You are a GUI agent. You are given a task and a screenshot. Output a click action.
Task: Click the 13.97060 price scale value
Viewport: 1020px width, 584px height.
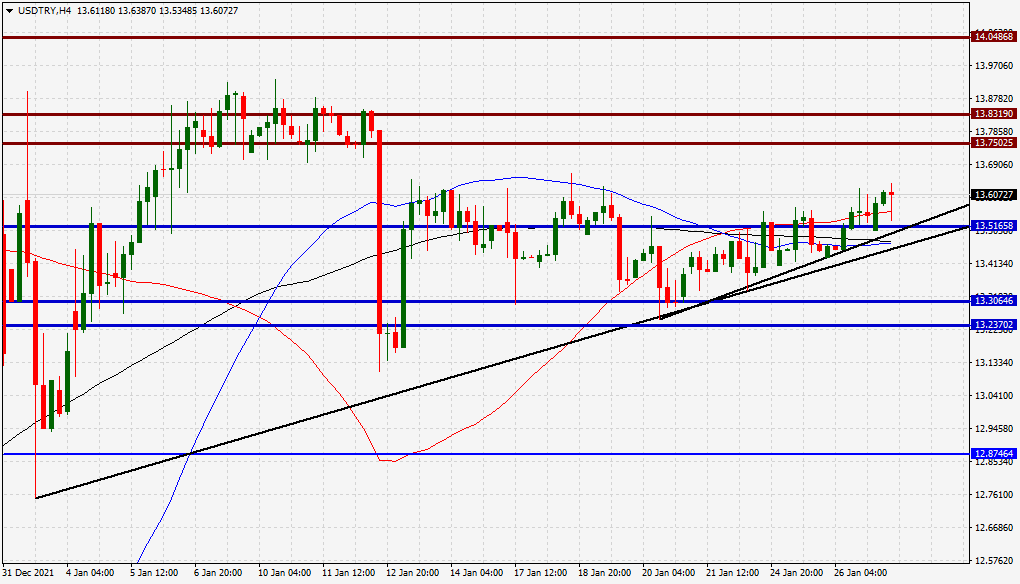[994, 66]
